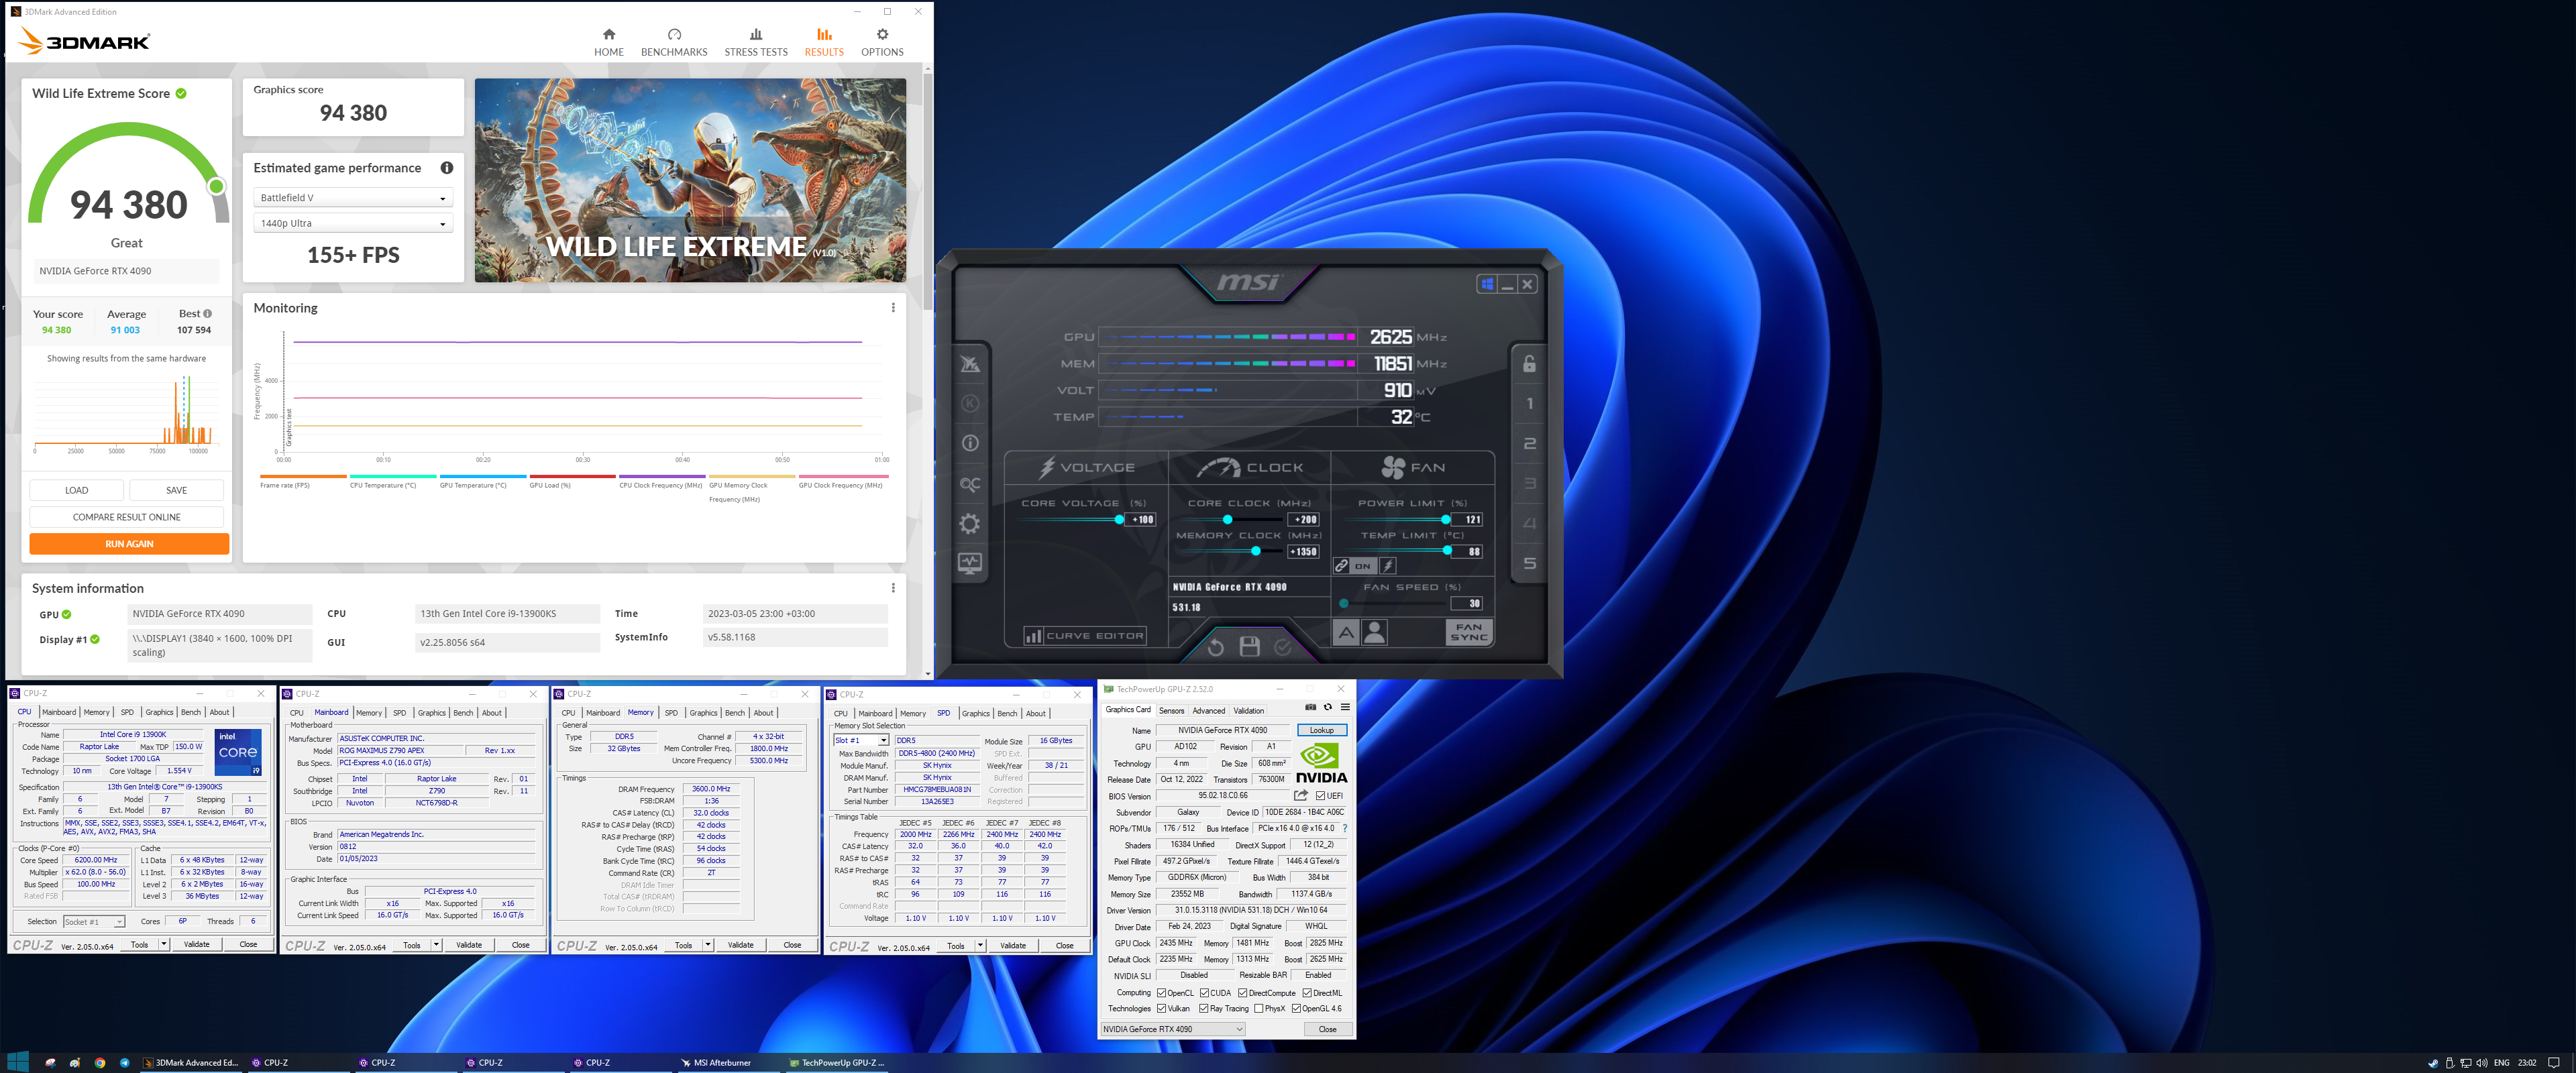This screenshot has height=1073, width=2576.
Task: Click the Core Clock slider handle
Action: [x=1227, y=519]
